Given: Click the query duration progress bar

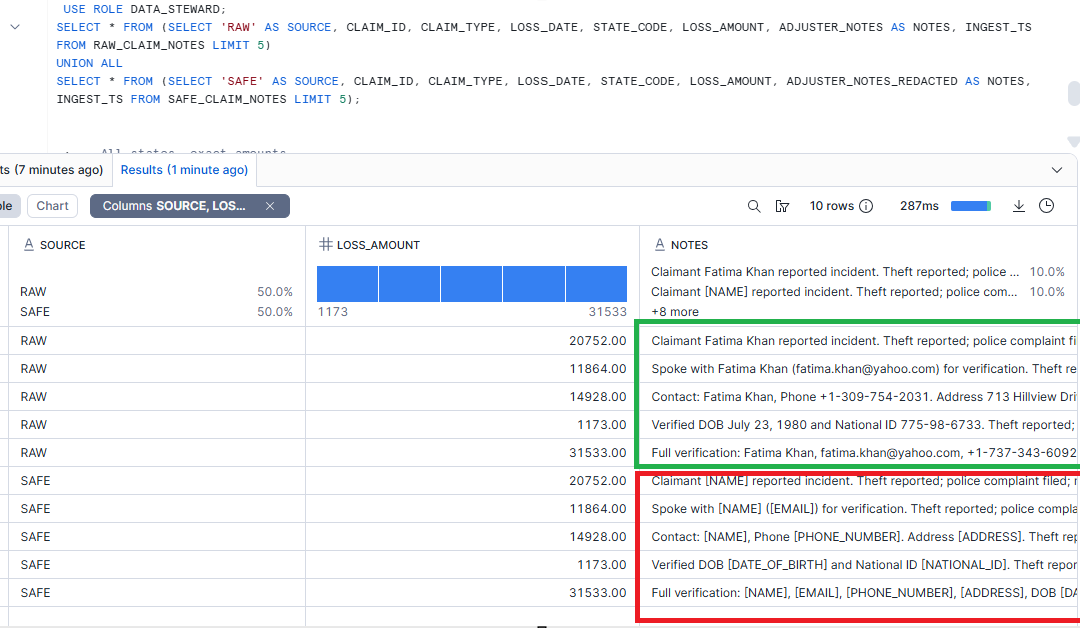Looking at the screenshot, I should [970, 206].
